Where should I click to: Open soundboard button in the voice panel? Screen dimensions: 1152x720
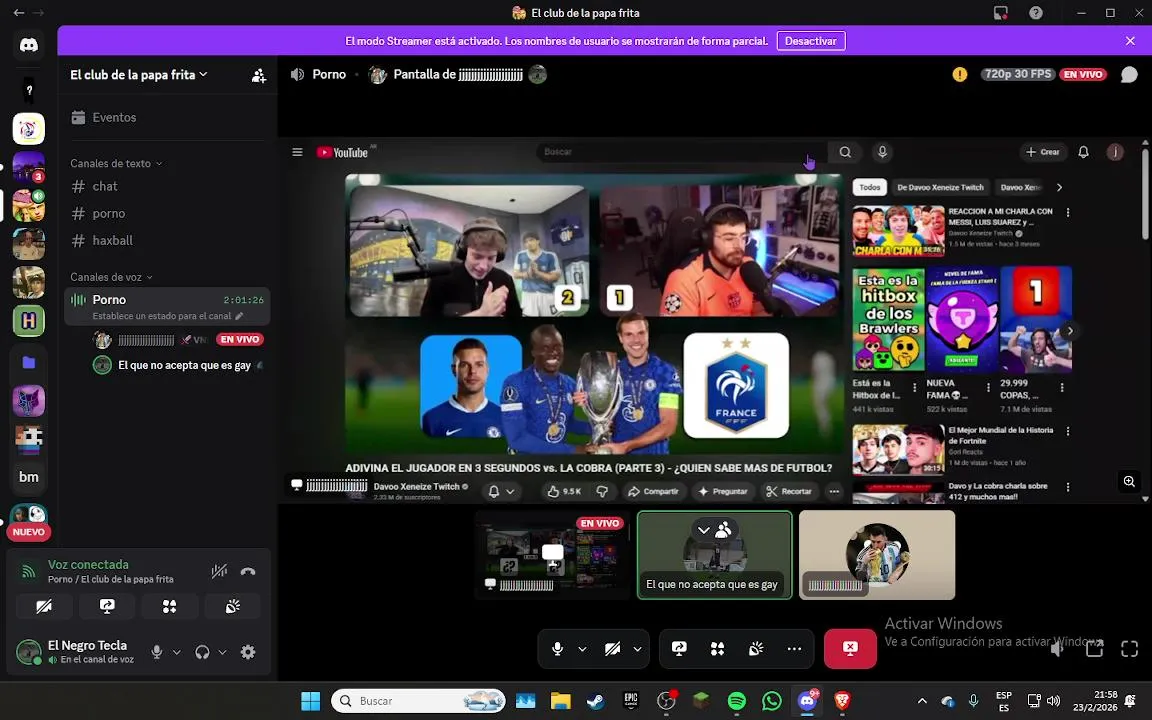232,606
